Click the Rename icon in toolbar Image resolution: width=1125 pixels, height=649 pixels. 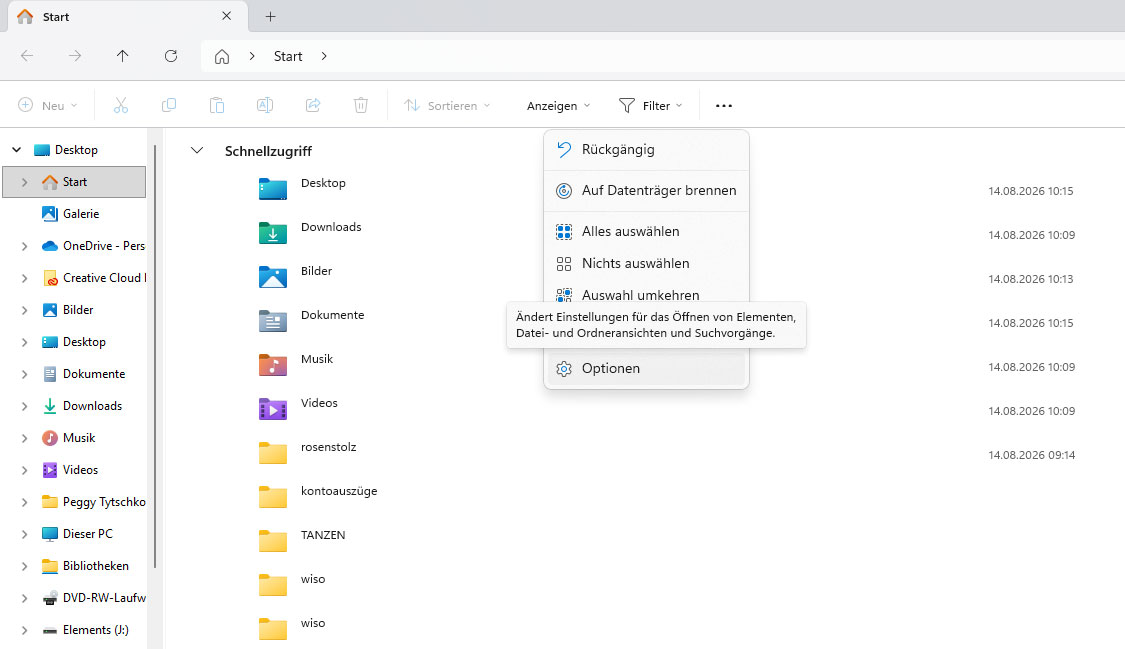[x=265, y=105]
